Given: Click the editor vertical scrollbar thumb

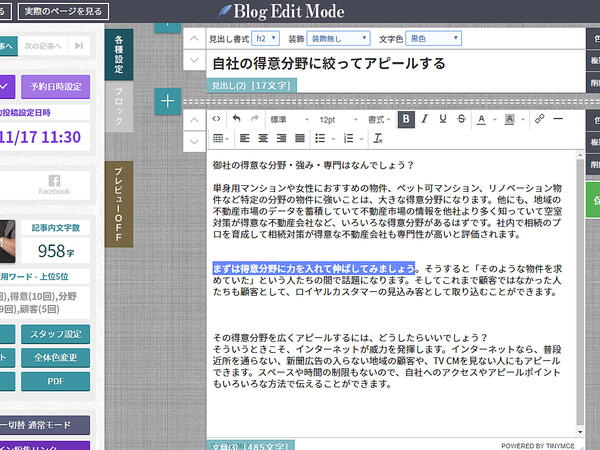Looking at the screenshot, I should (x=580, y=292).
